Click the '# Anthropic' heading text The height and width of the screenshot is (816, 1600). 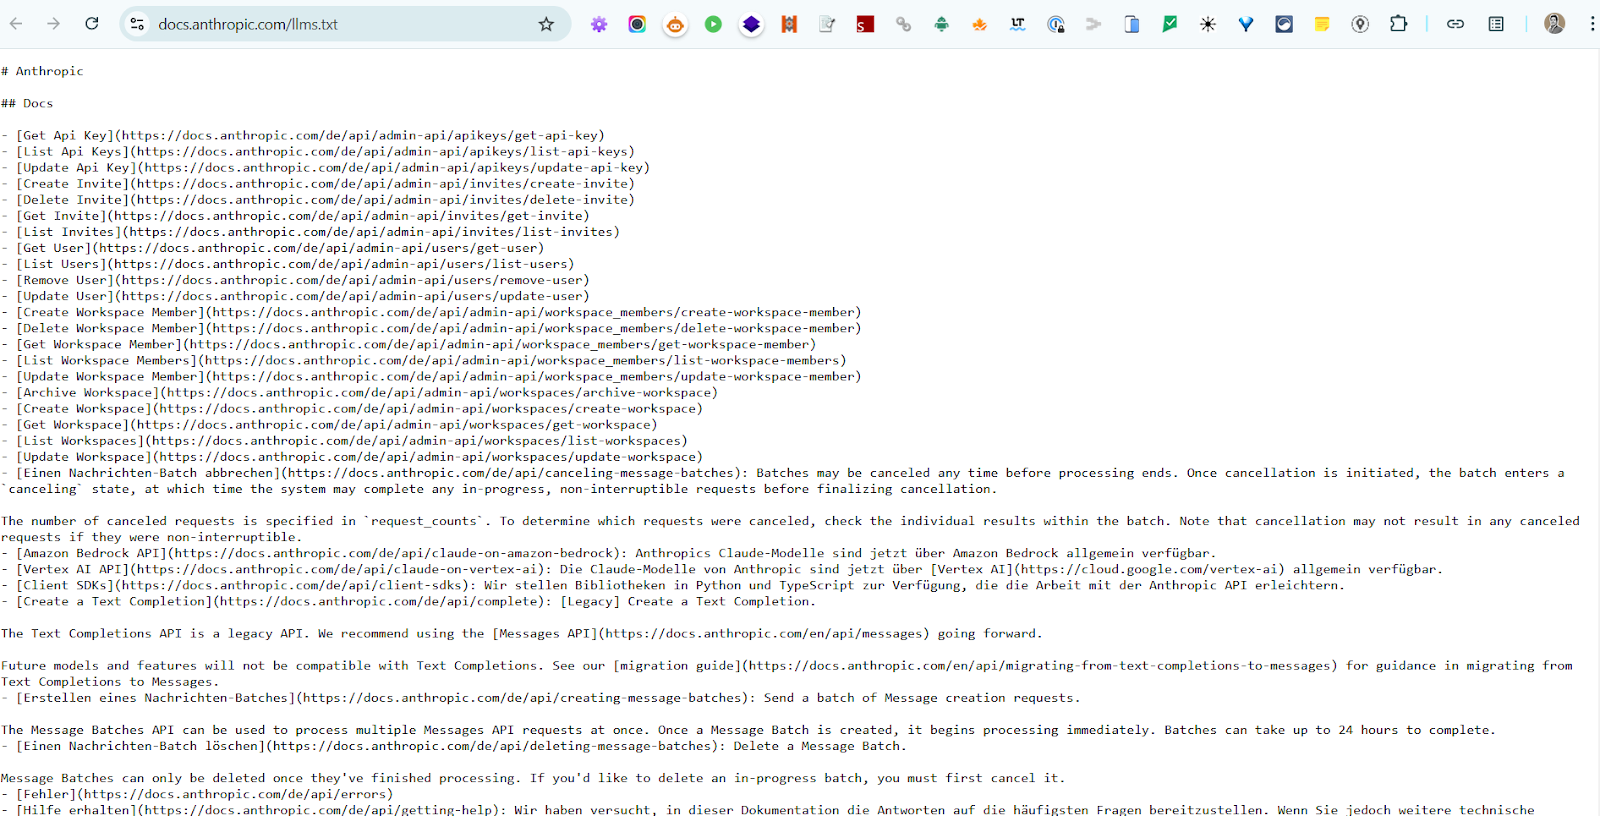point(42,71)
